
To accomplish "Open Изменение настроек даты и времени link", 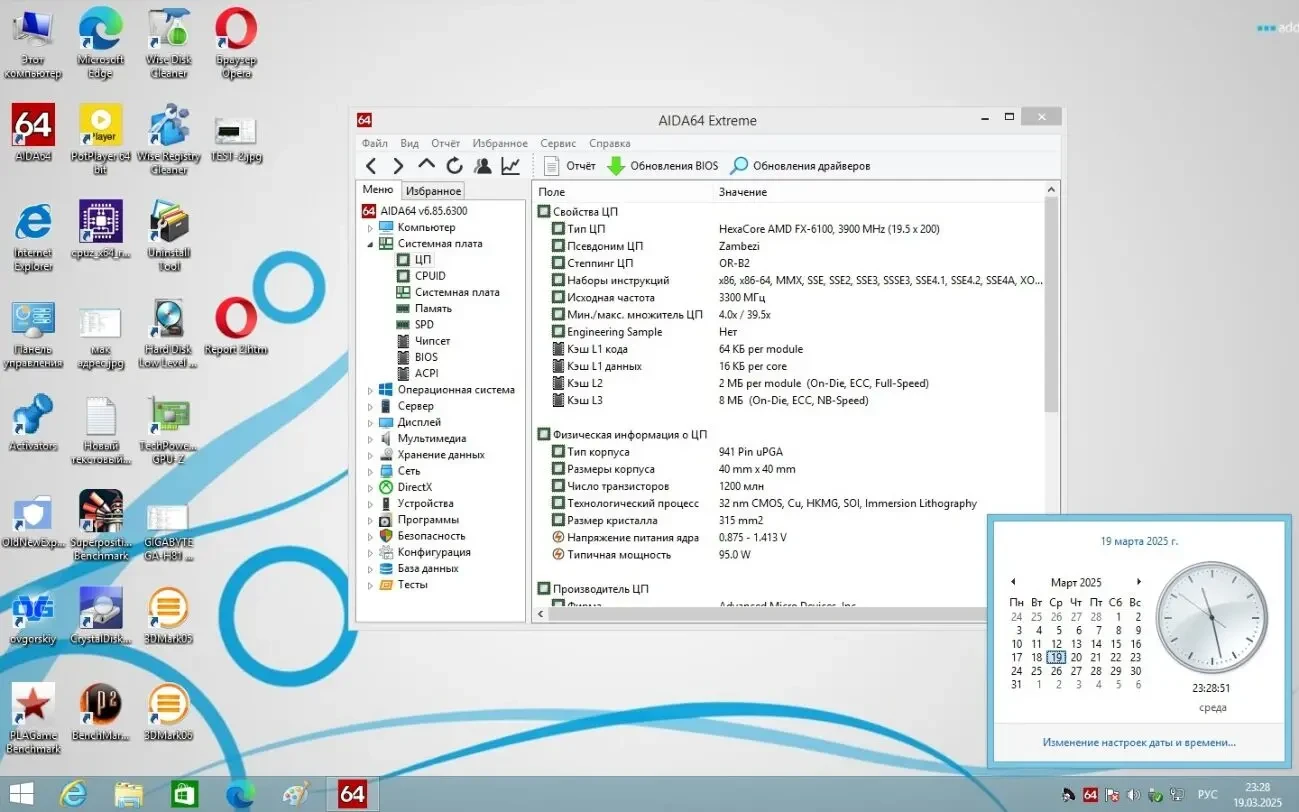I will coord(1139,743).
